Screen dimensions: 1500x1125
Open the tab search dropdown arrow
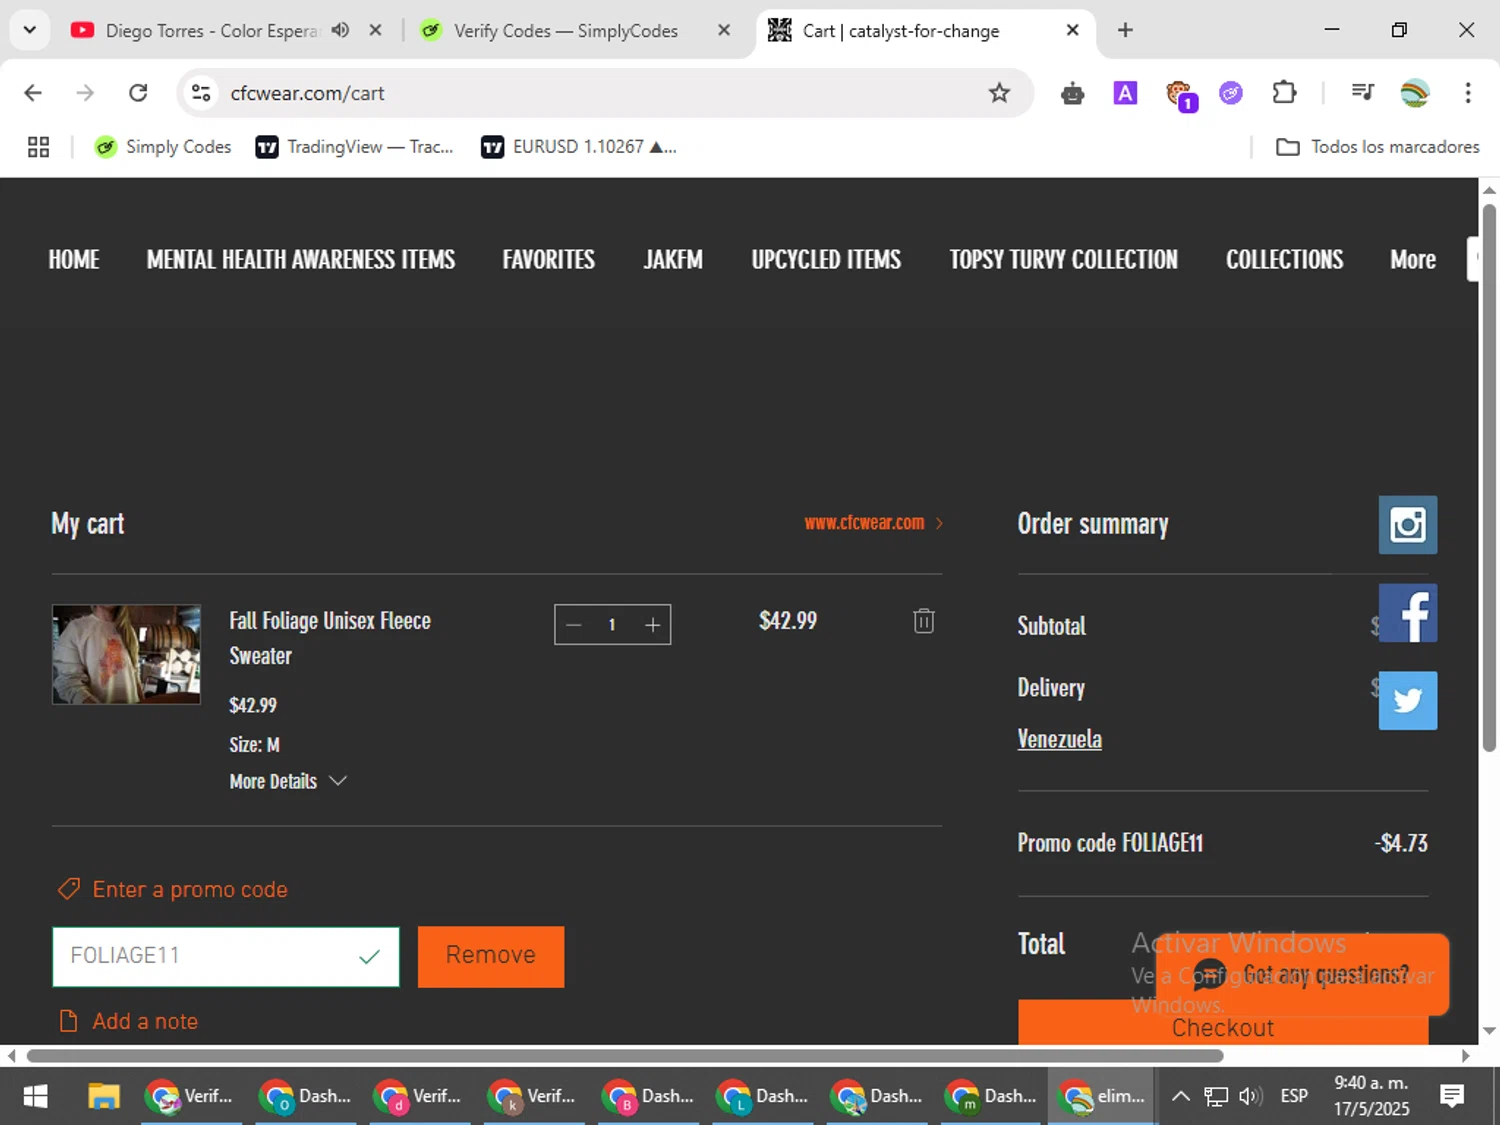[x=30, y=30]
